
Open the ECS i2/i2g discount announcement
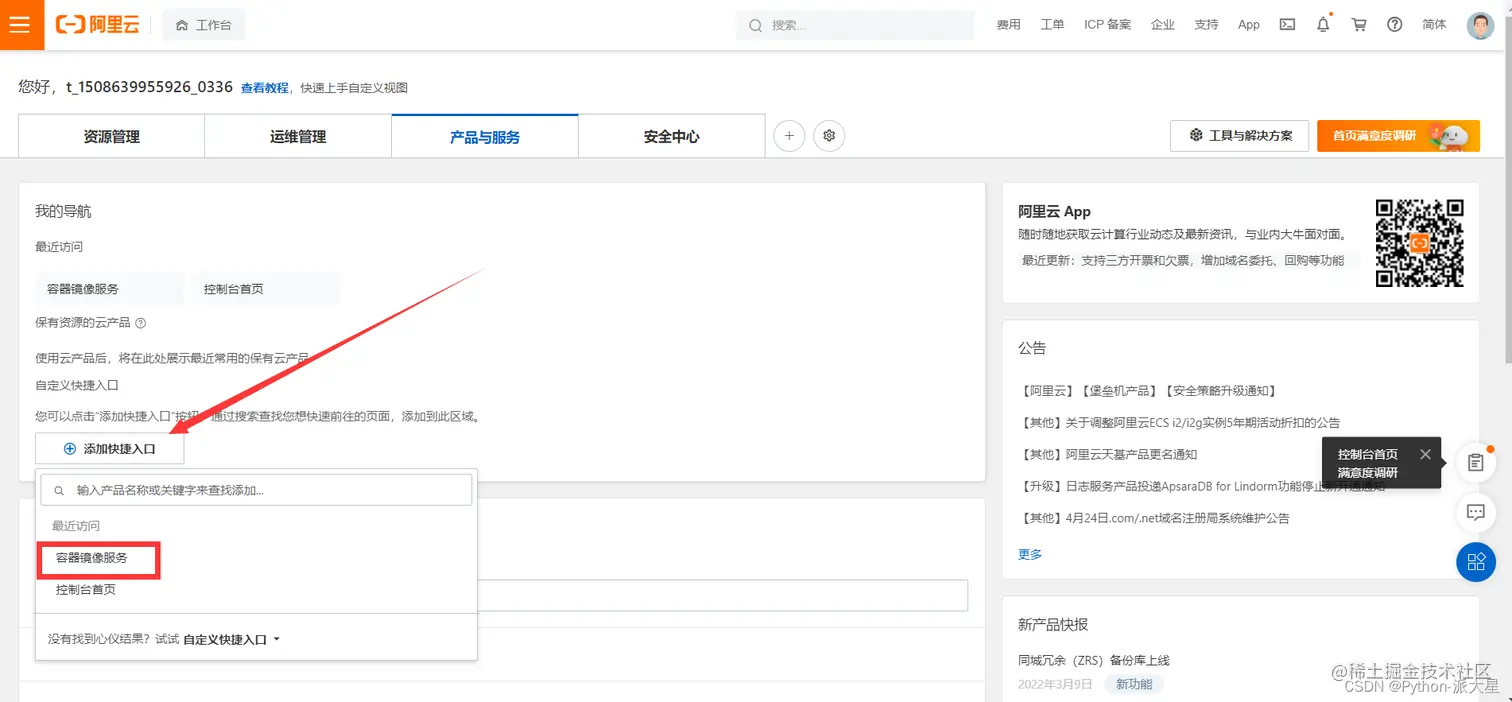(x=1179, y=423)
